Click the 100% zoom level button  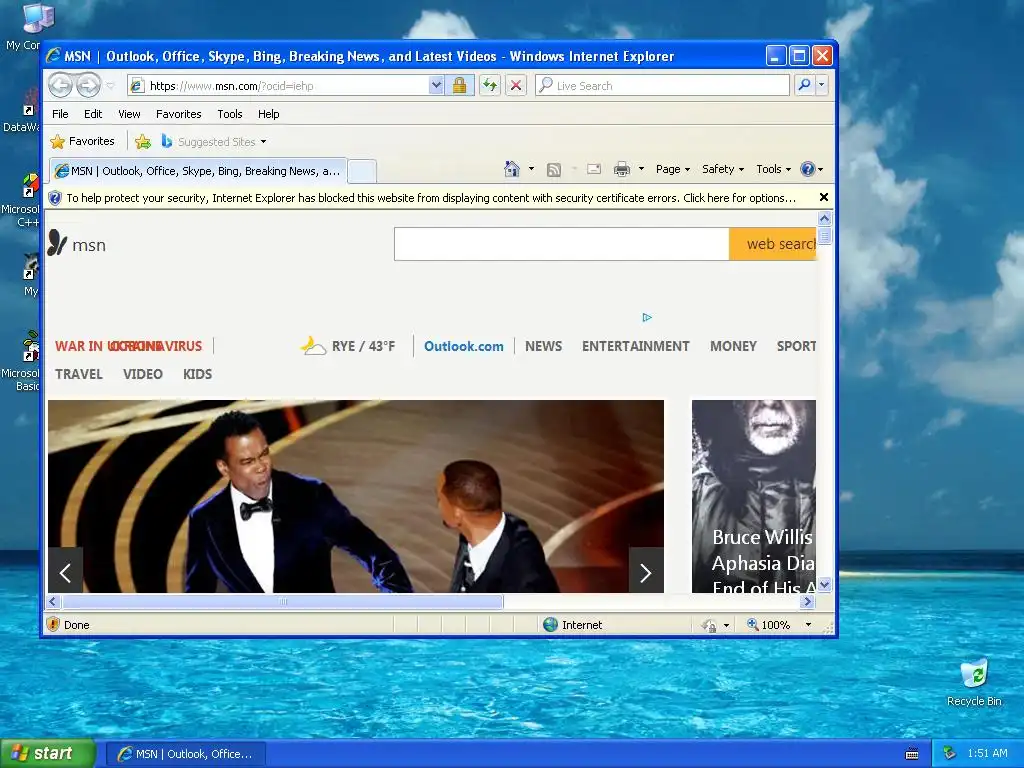pyautogui.click(x=769, y=624)
